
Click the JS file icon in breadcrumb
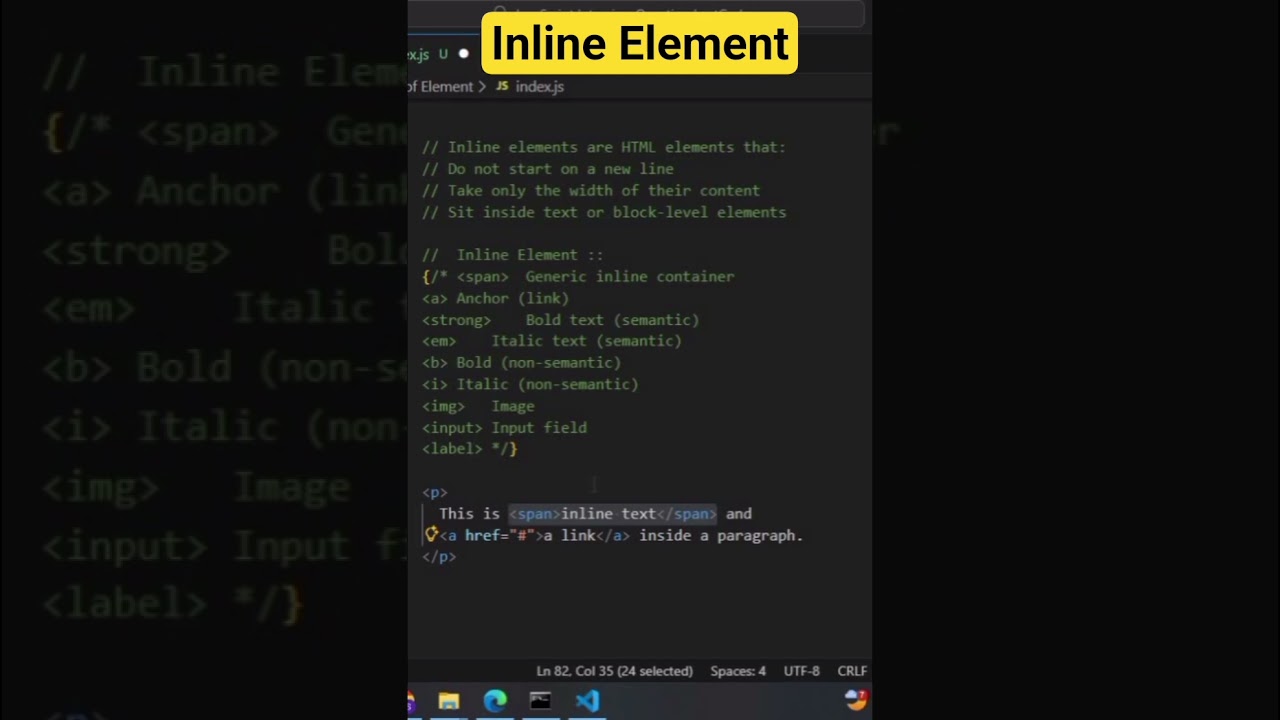click(502, 87)
